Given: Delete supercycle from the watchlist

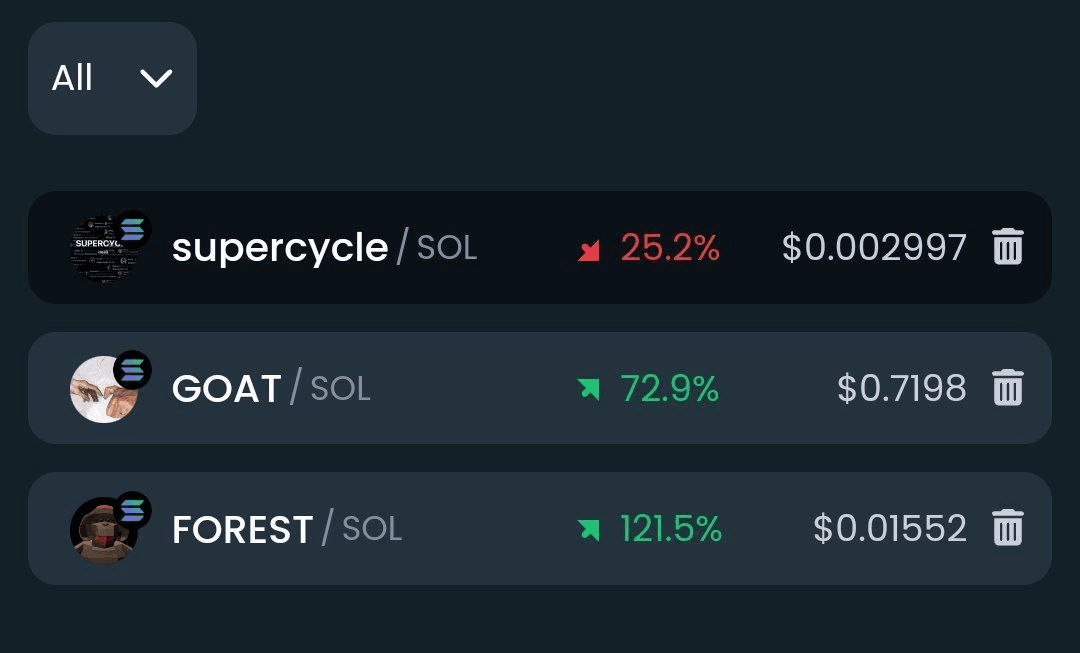Looking at the screenshot, I should point(1008,247).
